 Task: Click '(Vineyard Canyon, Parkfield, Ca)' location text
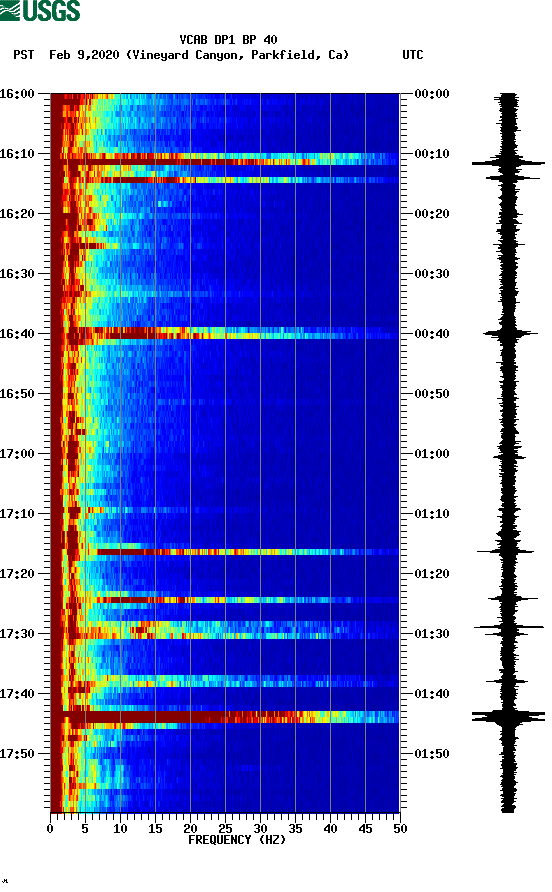[x=237, y=55]
